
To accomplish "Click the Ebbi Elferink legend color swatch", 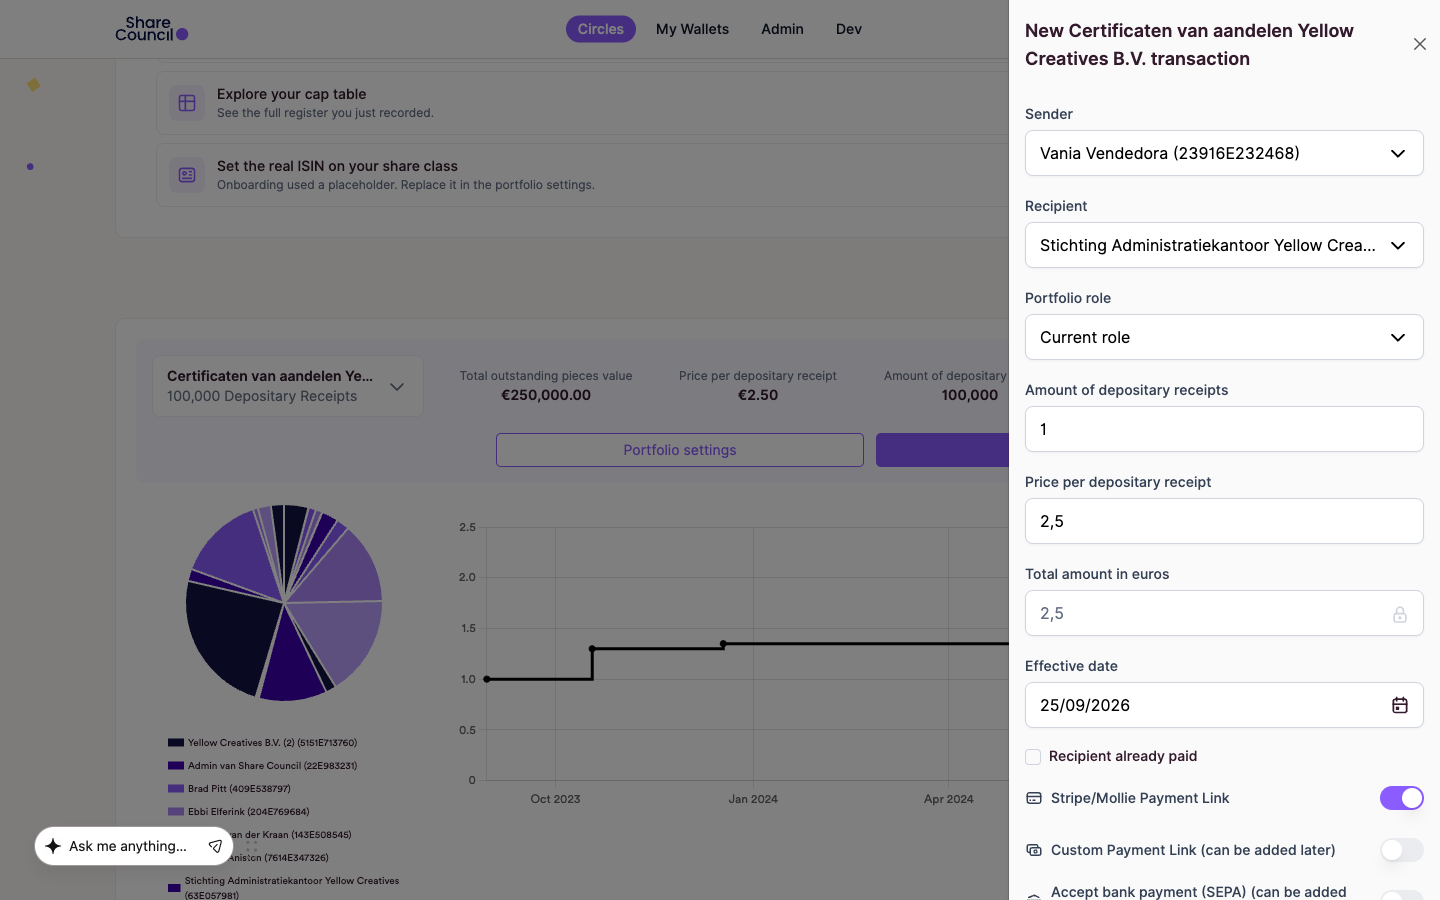I will coord(176,812).
